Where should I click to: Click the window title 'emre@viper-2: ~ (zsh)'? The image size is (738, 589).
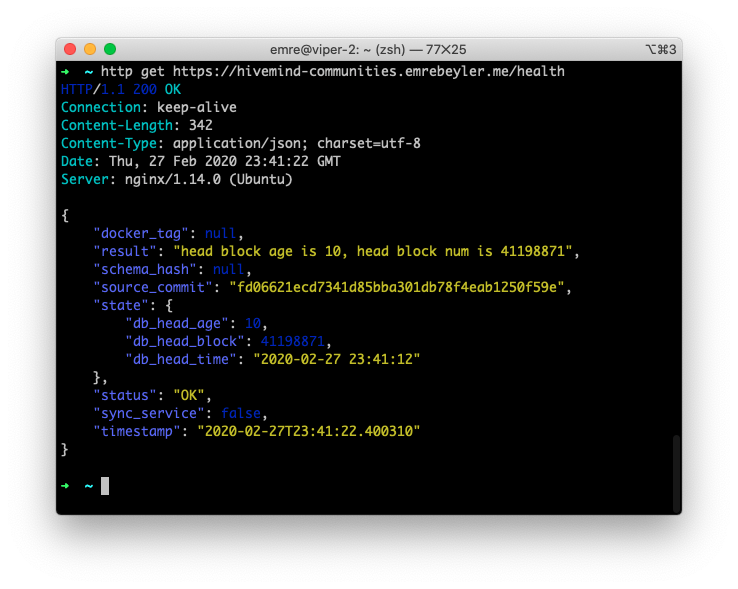pyautogui.click(x=337, y=49)
